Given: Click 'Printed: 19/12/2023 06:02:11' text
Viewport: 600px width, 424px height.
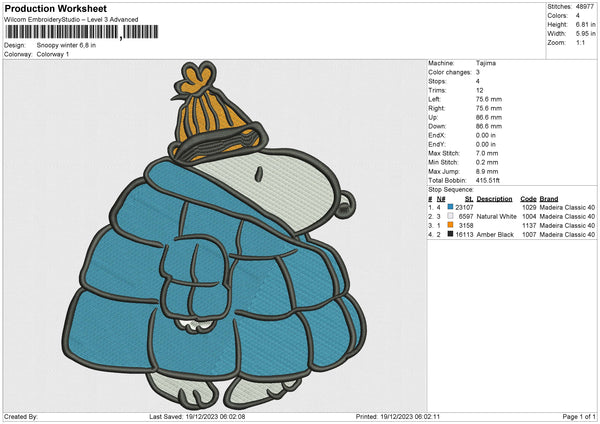Looking at the screenshot, I should tap(398, 416).
